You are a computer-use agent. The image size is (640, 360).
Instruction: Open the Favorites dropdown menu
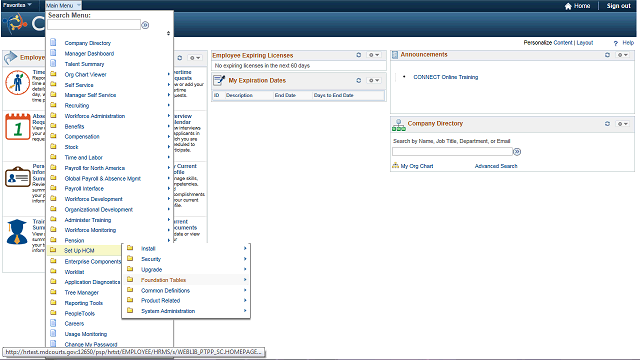coord(17,5)
